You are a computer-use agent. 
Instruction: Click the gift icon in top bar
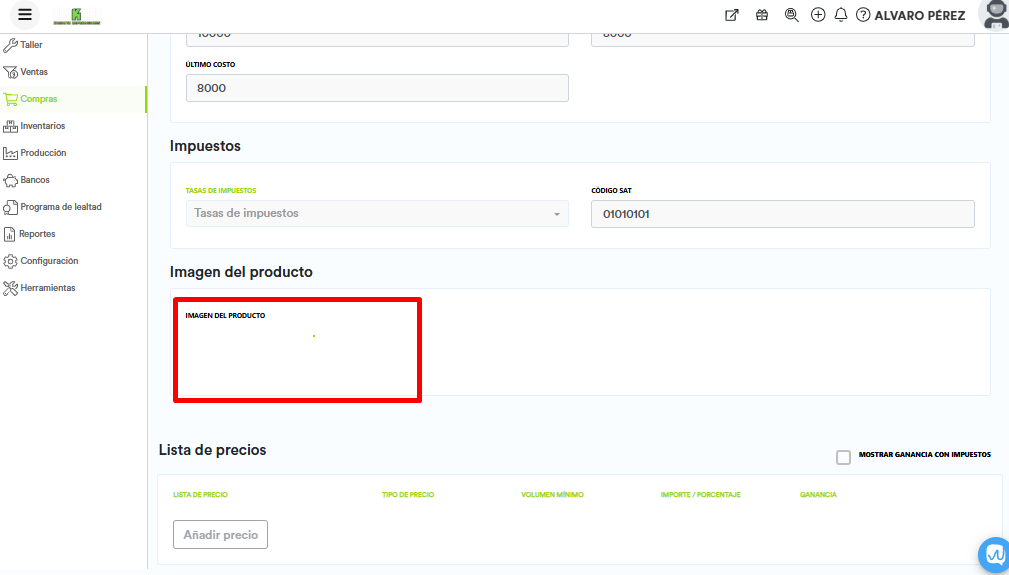(762, 15)
